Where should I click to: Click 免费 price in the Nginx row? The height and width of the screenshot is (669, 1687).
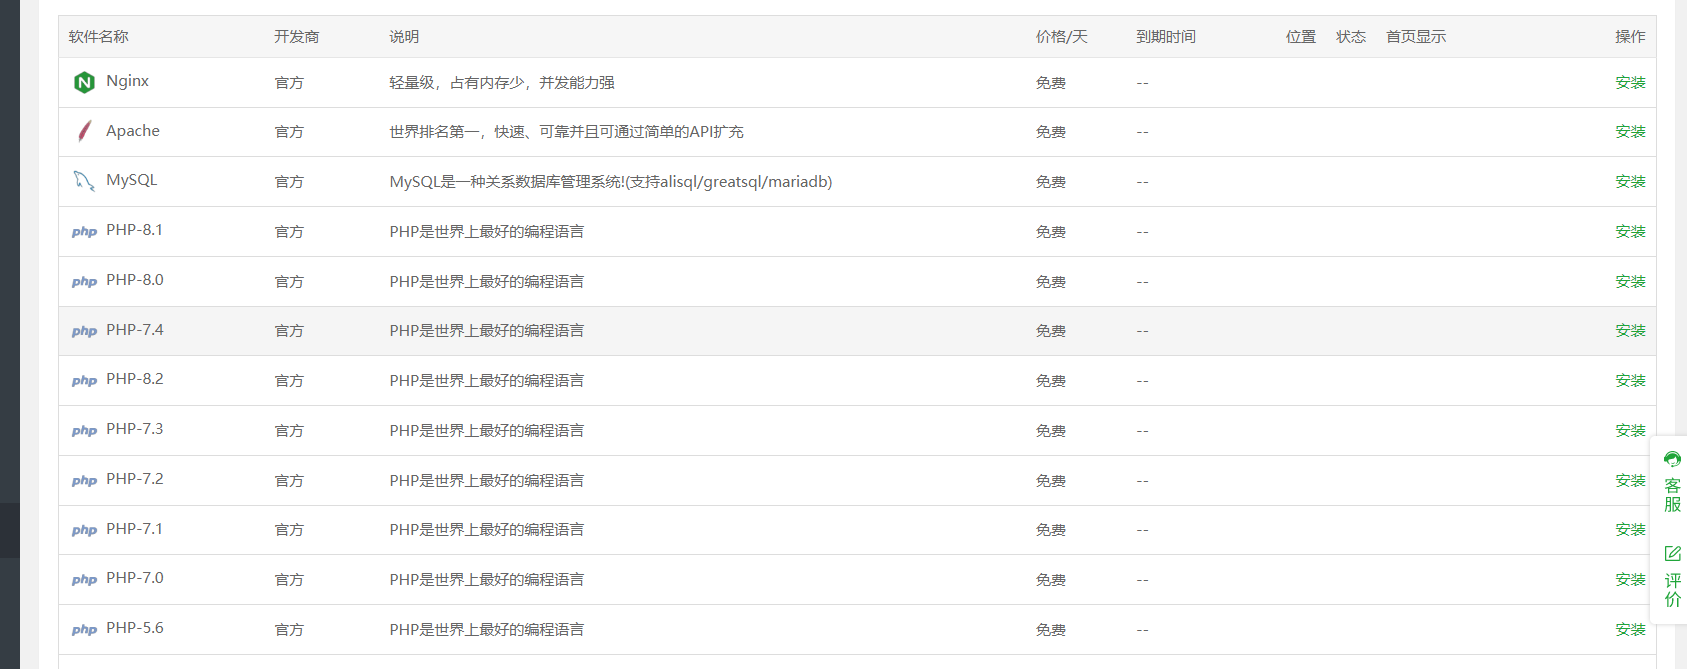pyautogui.click(x=1050, y=83)
